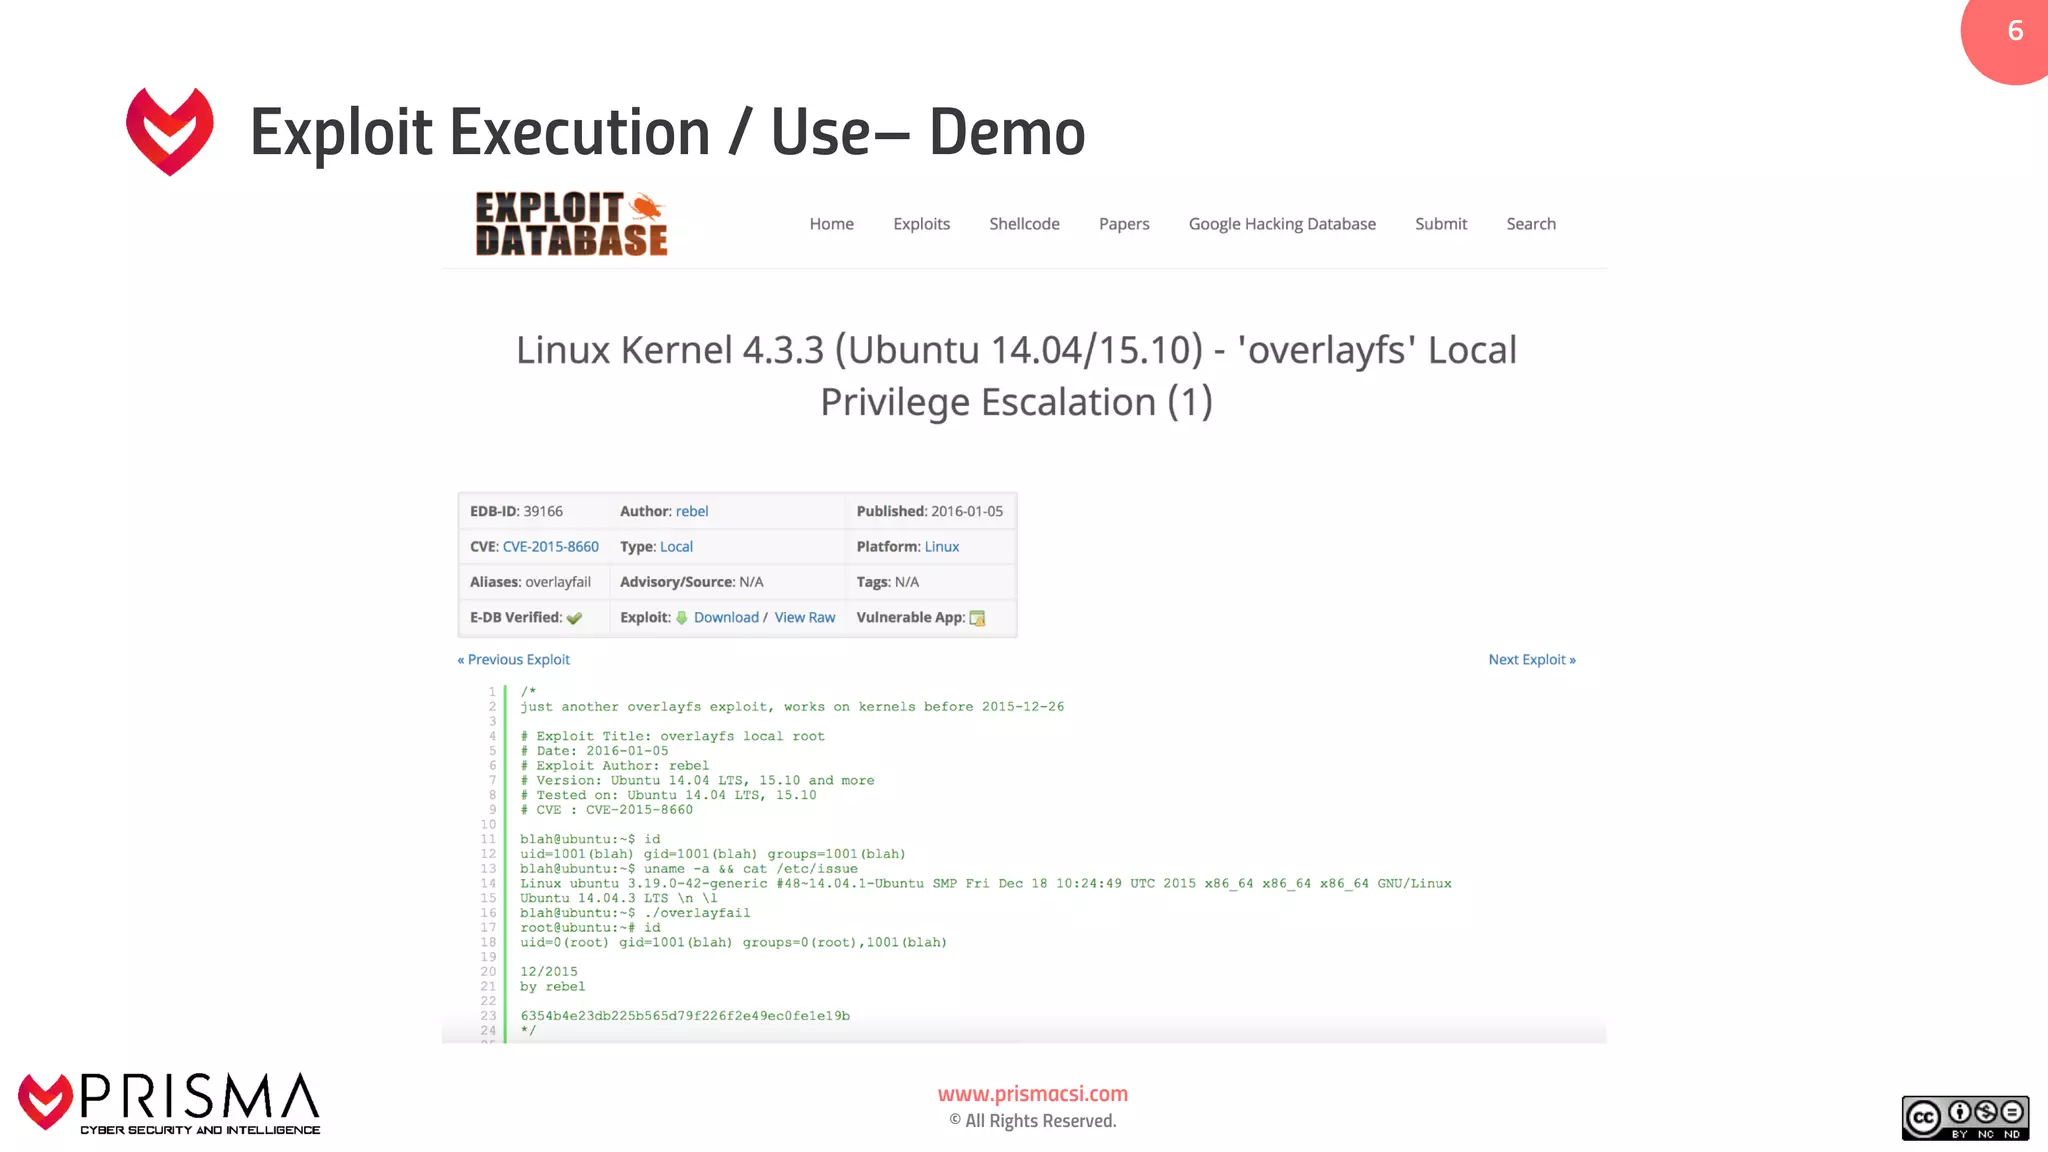This screenshot has width=2048, height=1152.
Task: Click the exploit page title heading
Action: [1017, 376]
